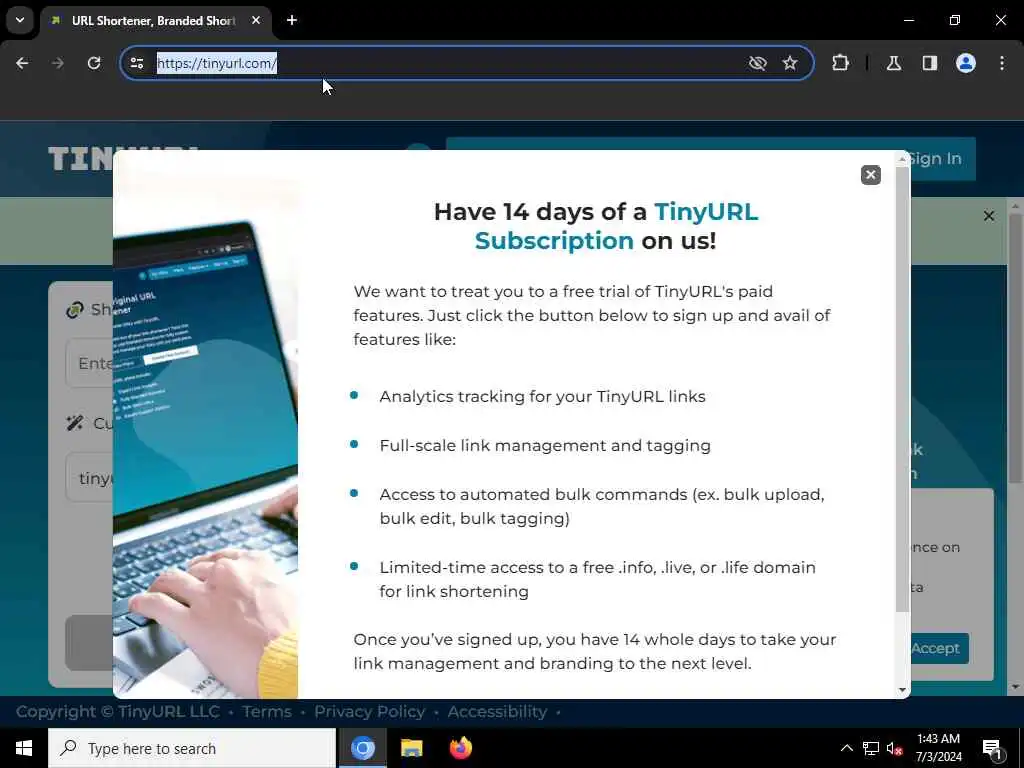Click the Sign In button

pyautogui.click(x=935, y=159)
